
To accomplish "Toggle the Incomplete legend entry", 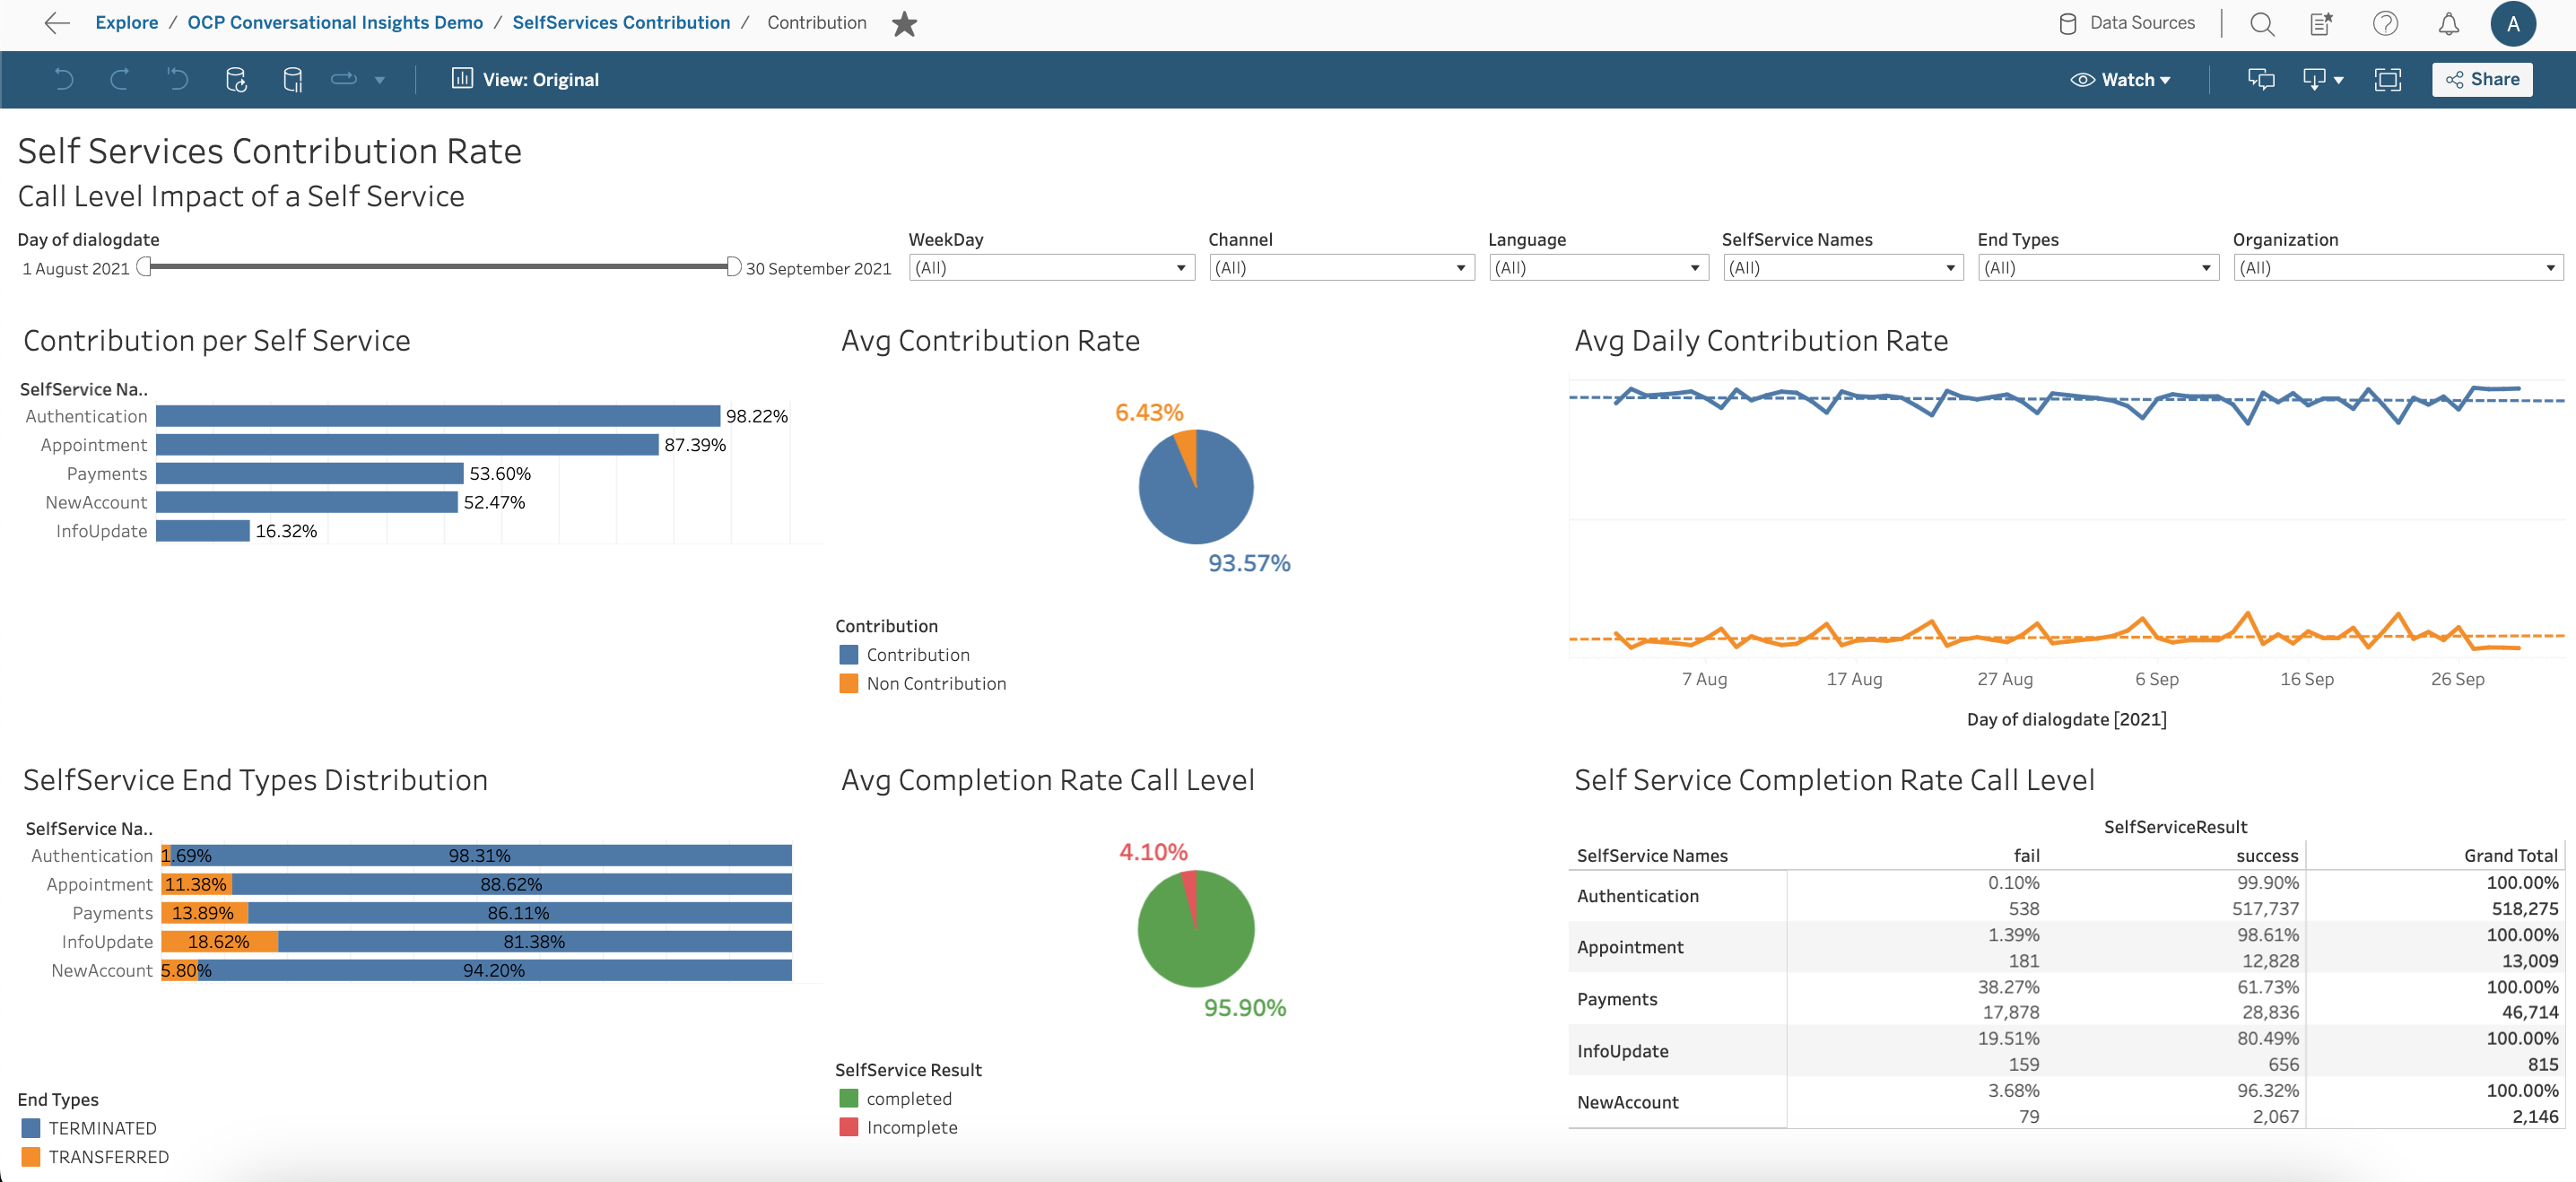I will pos(911,1127).
